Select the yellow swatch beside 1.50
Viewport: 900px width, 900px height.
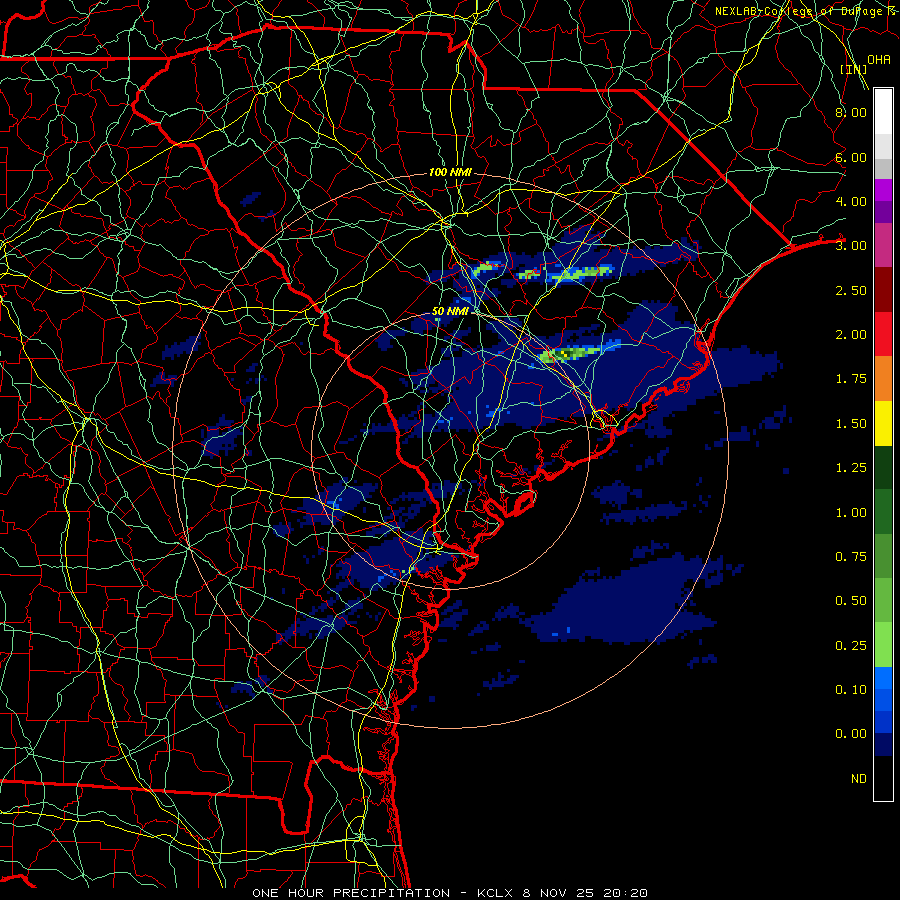point(883,423)
